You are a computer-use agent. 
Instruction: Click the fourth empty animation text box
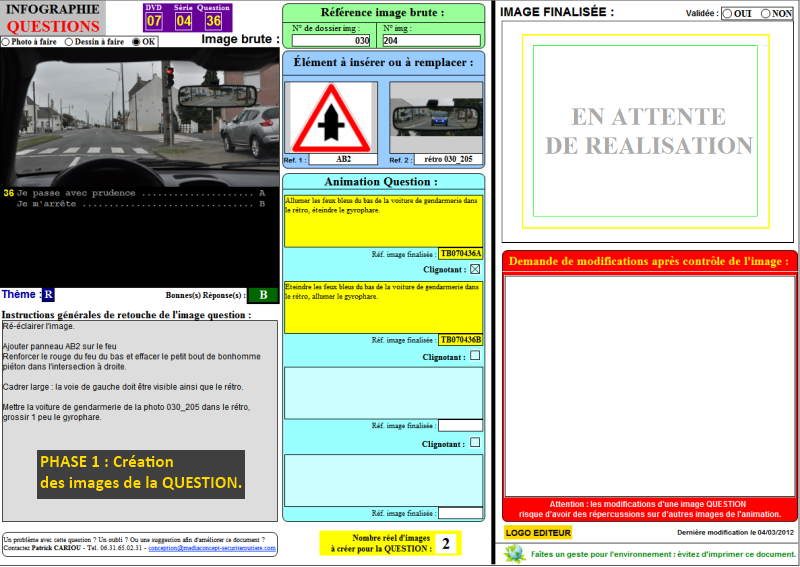[x=383, y=480]
